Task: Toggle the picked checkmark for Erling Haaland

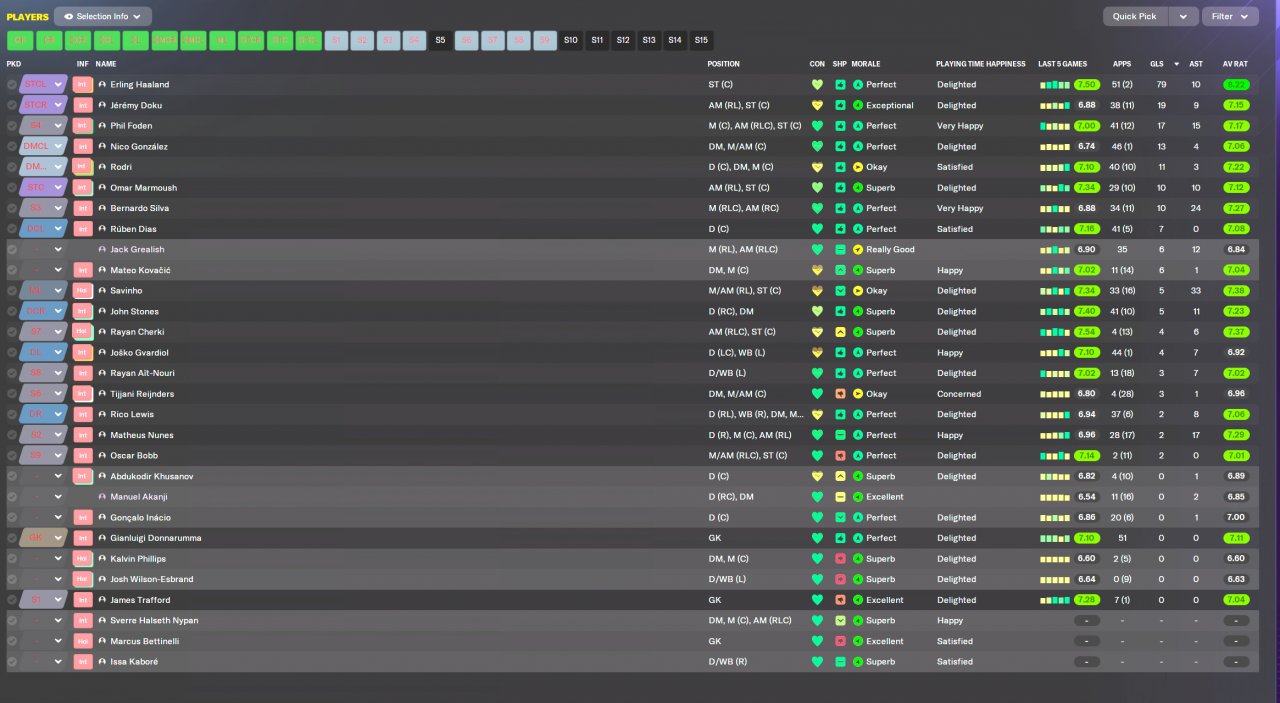Action: pos(12,85)
